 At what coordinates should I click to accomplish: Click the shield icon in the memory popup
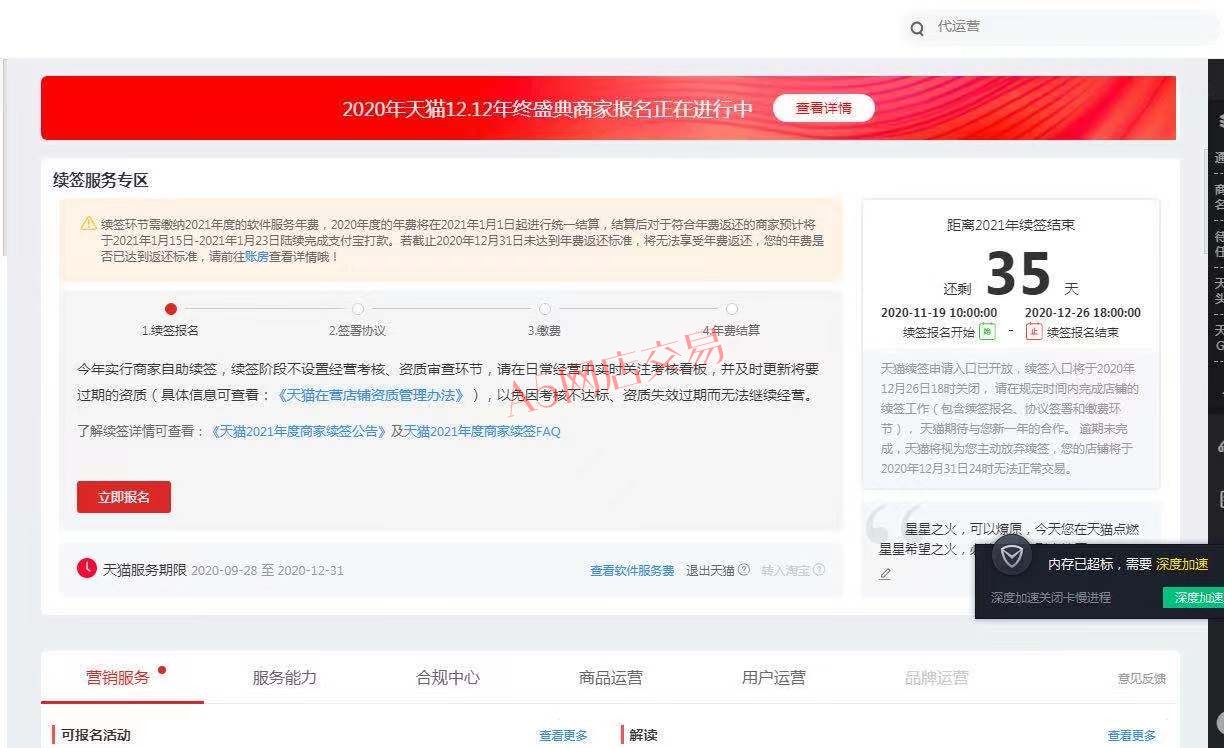[1012, 556]
